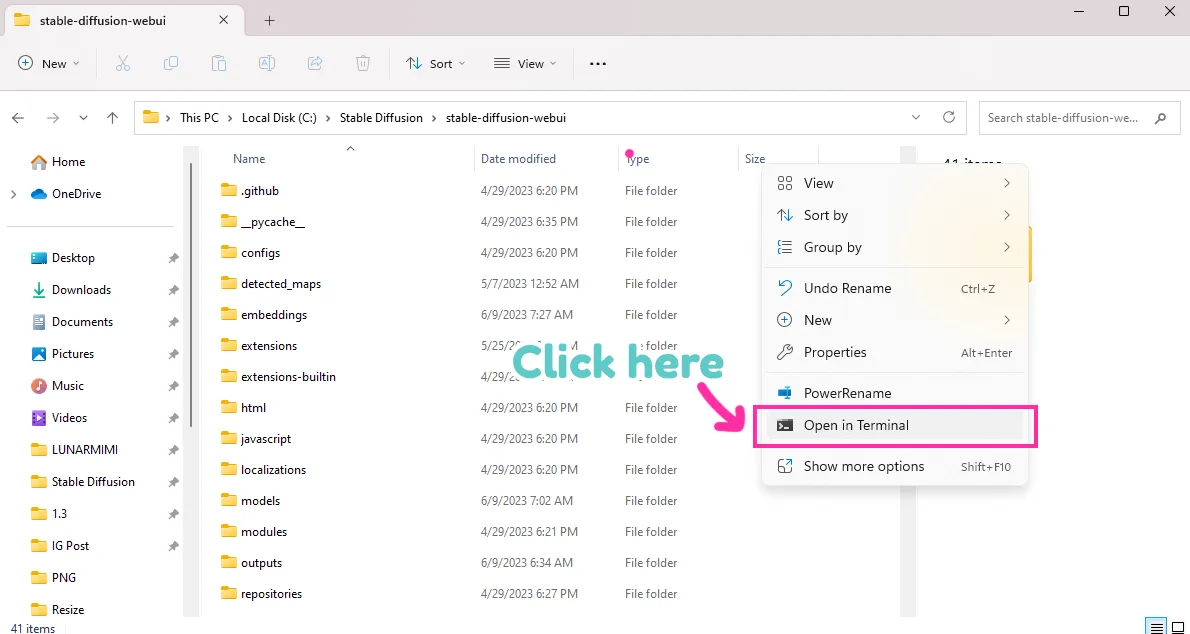Select Desktop in the navigation pane
Viewport: 1190px width, 634px height.
coord(73,258)
